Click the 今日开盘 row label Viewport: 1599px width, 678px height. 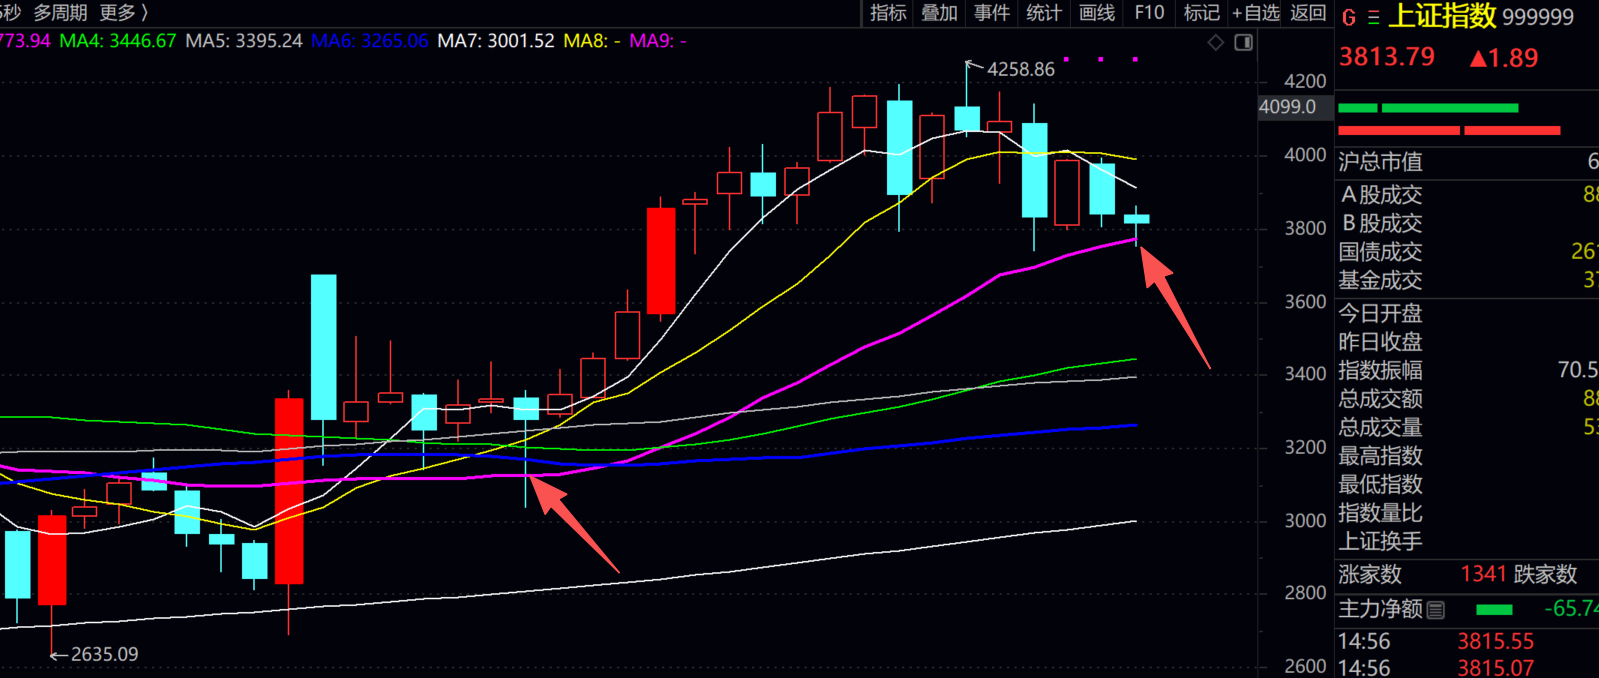pos(1380,314)
